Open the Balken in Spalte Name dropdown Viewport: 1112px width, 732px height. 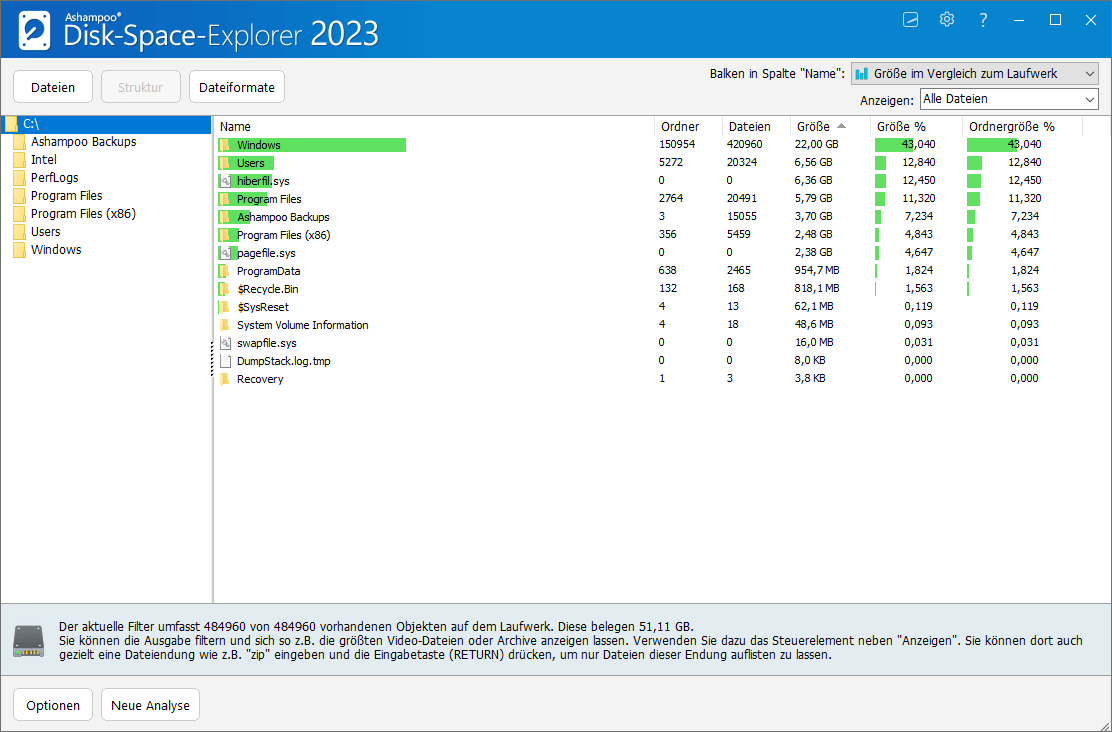pyautogui.click(x=974, y=72)
